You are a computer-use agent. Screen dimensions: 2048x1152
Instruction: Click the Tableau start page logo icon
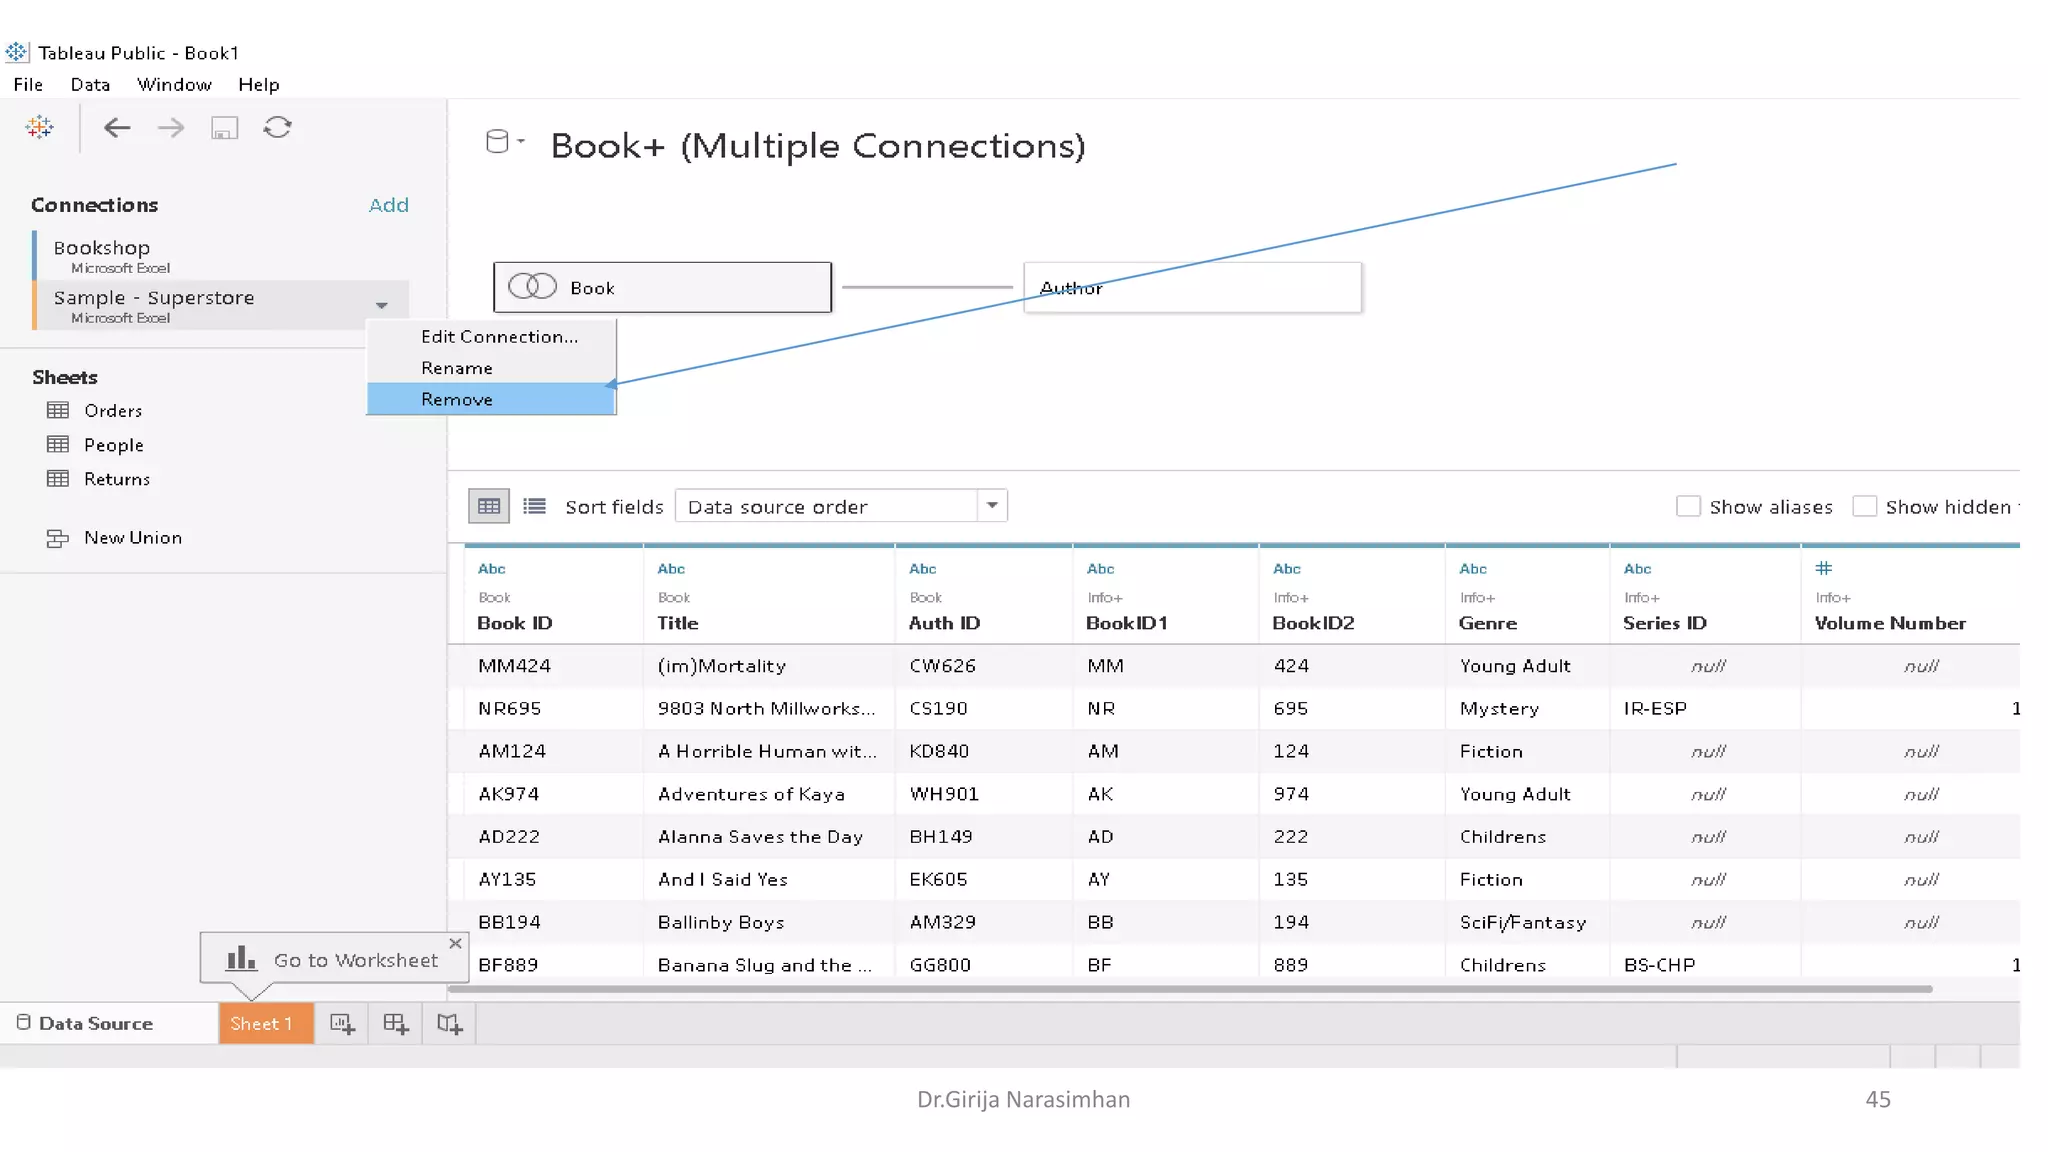pos(40,127)
